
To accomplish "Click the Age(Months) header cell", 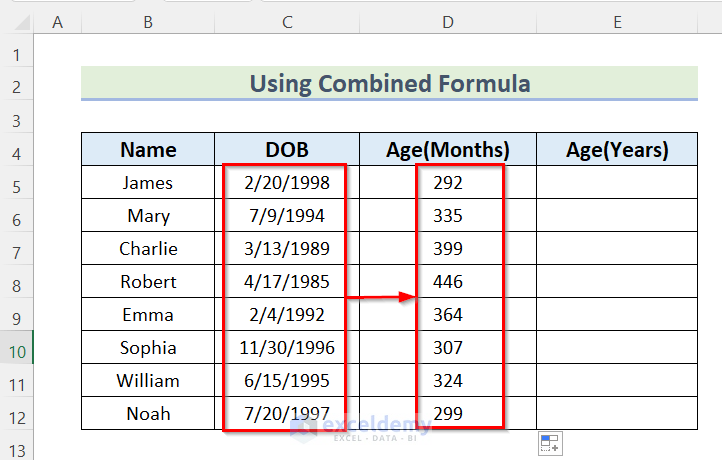I will (448, 150).
